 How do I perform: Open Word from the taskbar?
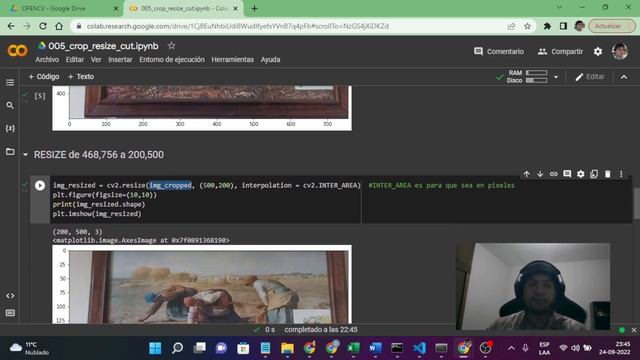coord(375,348)
